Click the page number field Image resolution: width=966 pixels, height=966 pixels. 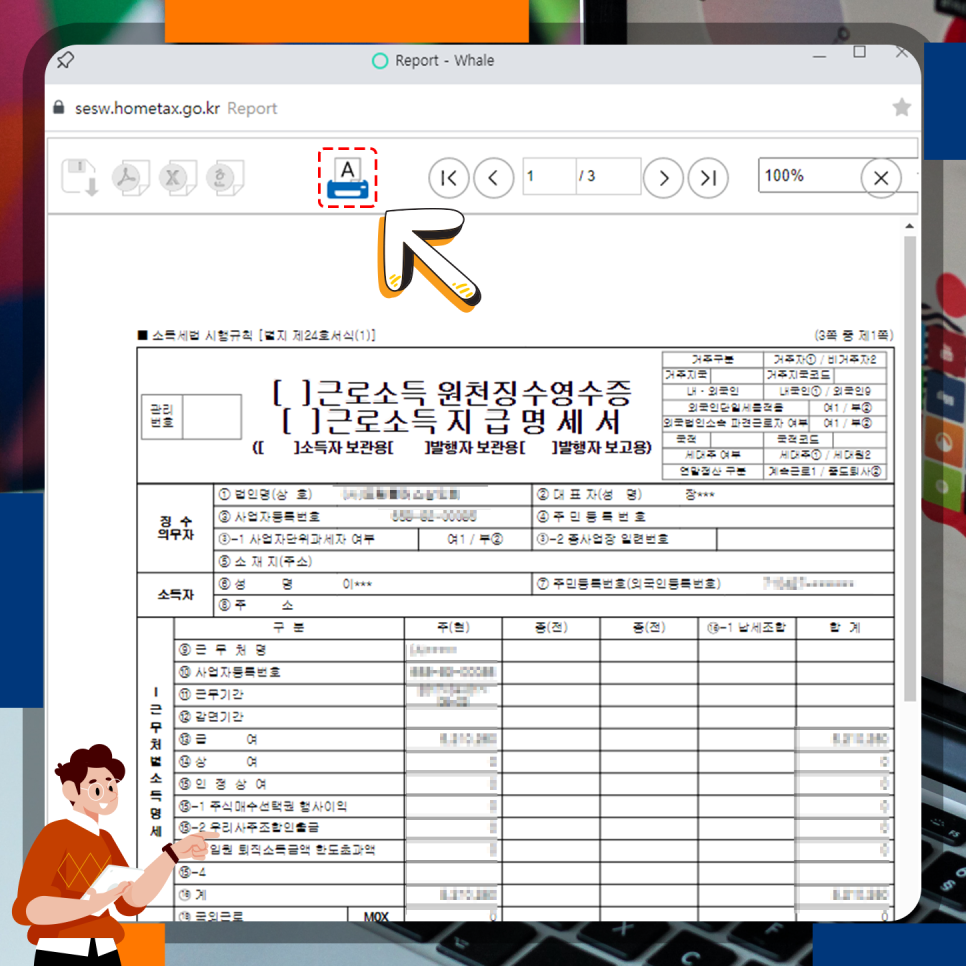[x=549, y=176]
